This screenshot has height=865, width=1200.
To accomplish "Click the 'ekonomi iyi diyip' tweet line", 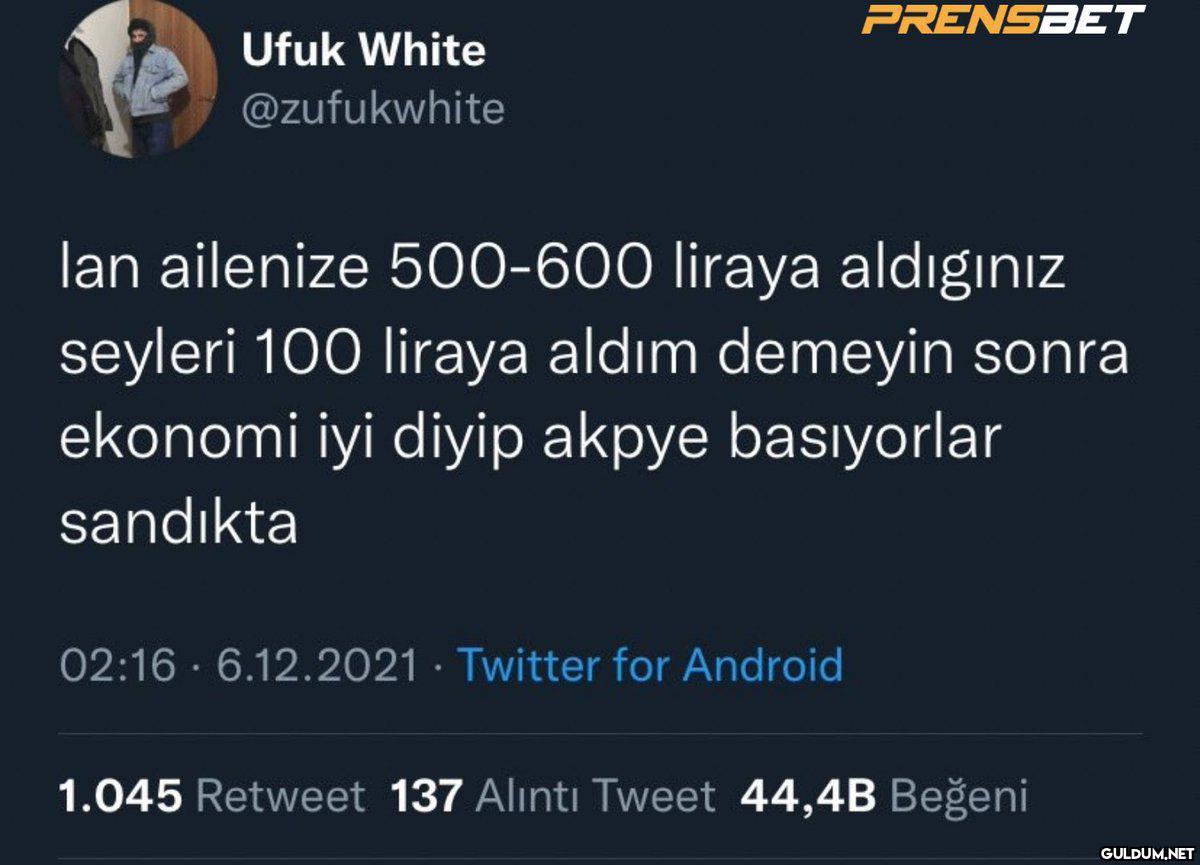I will tap(530, 442).
